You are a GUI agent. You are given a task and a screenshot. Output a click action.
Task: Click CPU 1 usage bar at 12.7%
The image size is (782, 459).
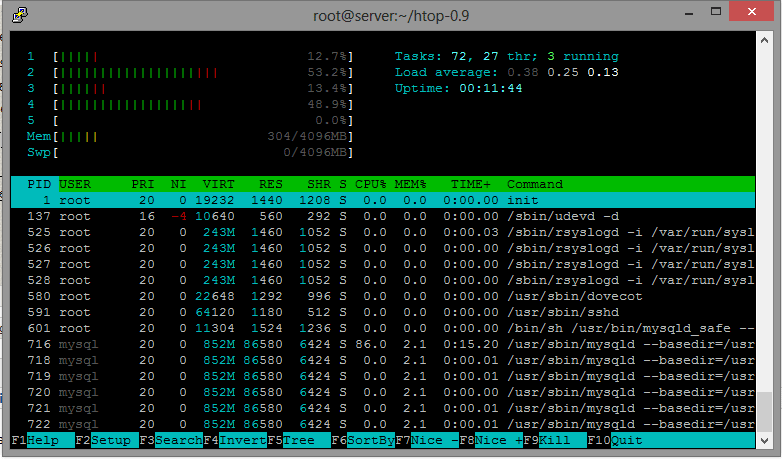coord(203,56)
